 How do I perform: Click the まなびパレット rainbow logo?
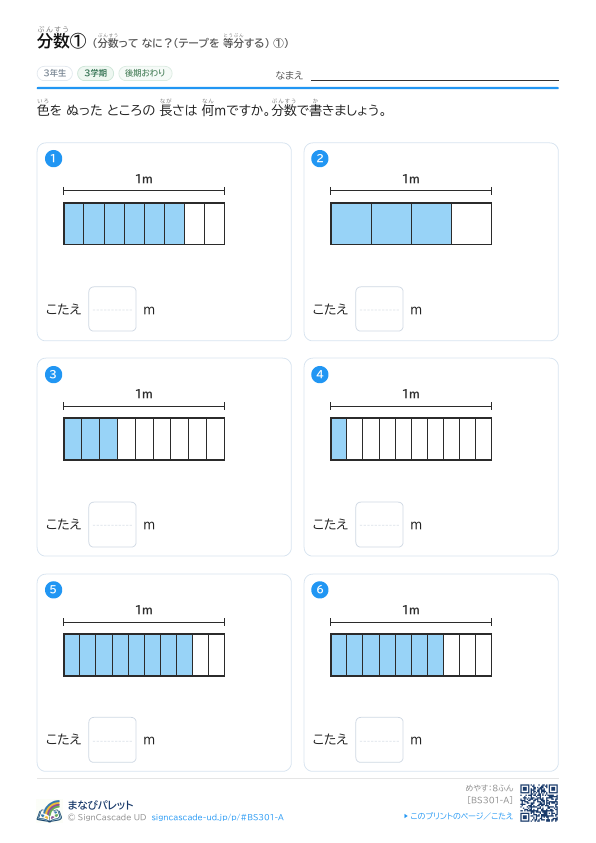point(49,811)
